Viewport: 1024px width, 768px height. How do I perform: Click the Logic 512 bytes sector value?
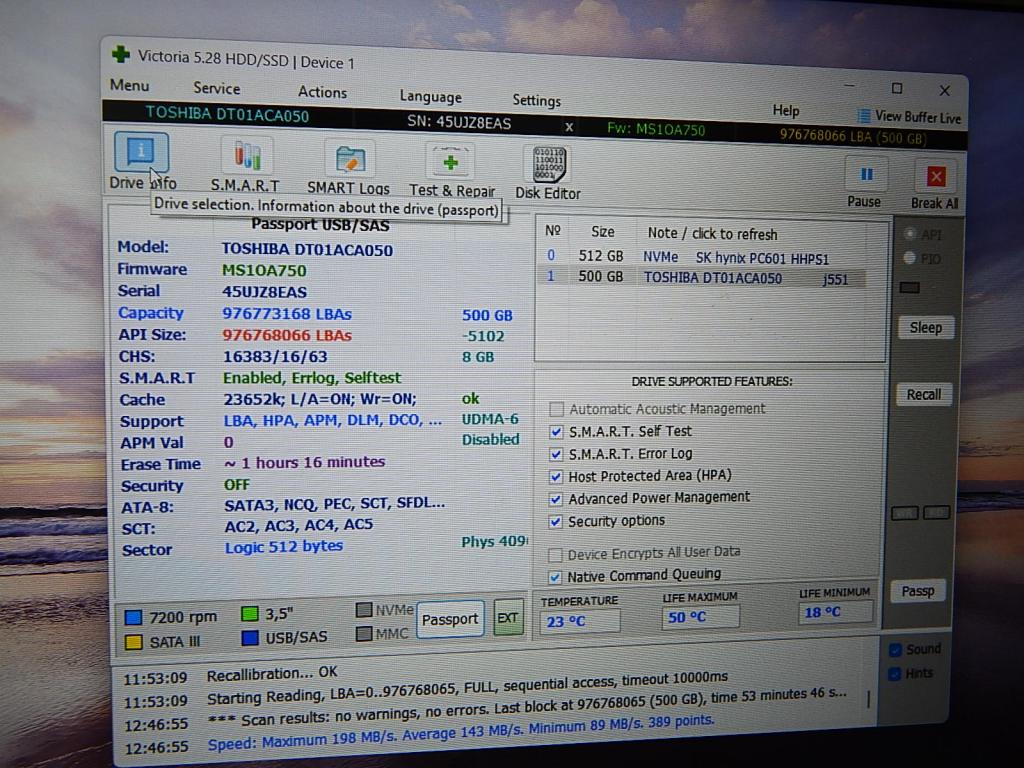[x=284, y=547]
